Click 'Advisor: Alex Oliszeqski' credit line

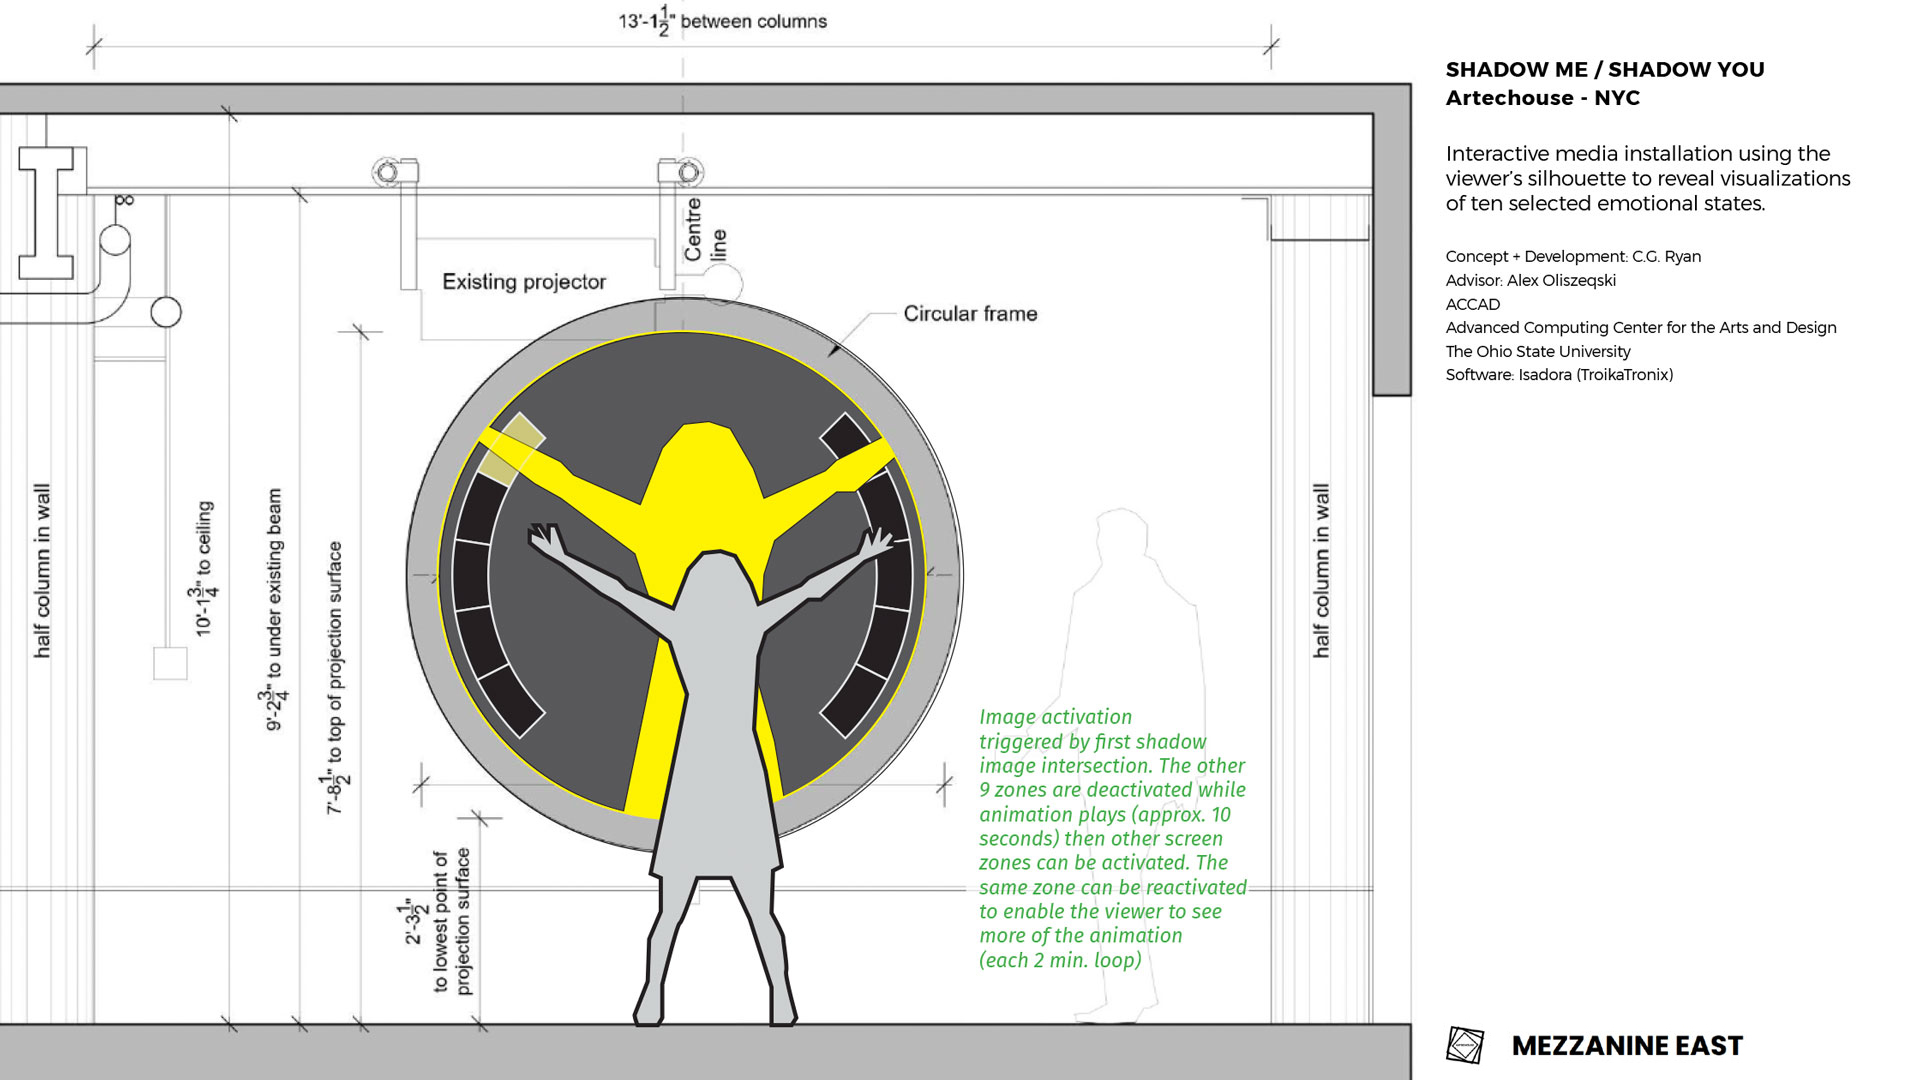1530,281
